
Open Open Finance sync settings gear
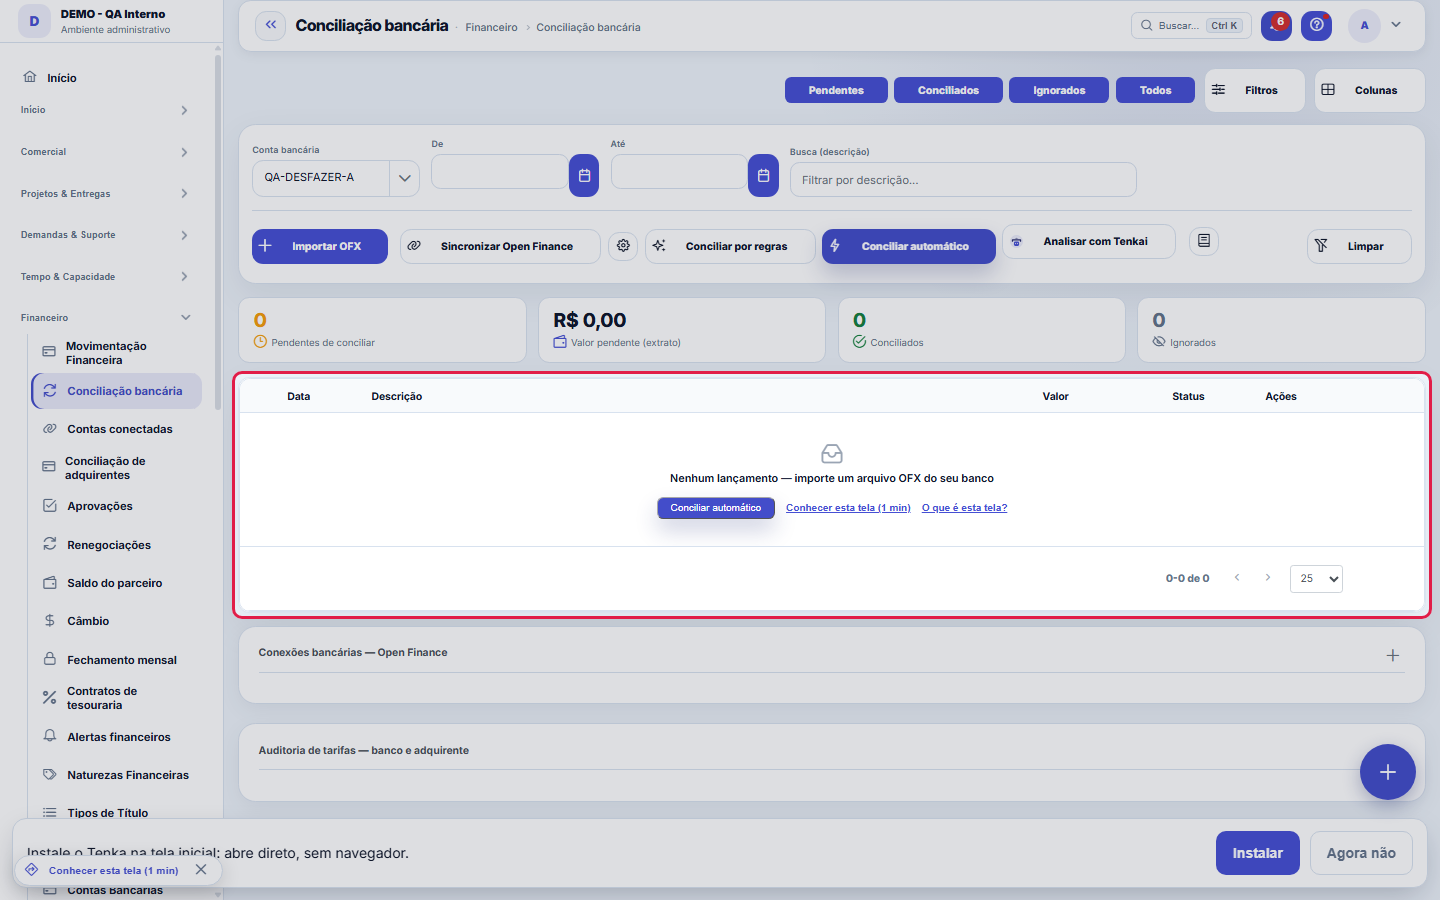[x=623, y=245]
